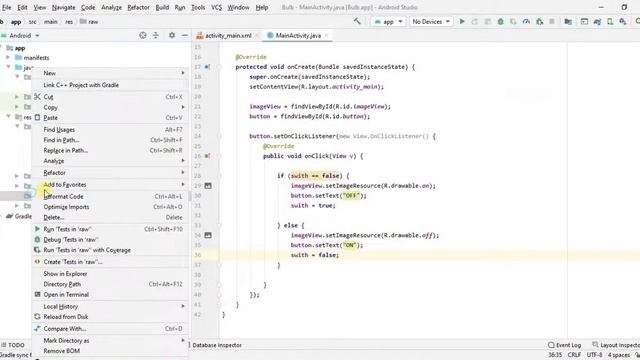
Task: Click the raw breadcrumb in navigation bar
Action: (89, 22)
